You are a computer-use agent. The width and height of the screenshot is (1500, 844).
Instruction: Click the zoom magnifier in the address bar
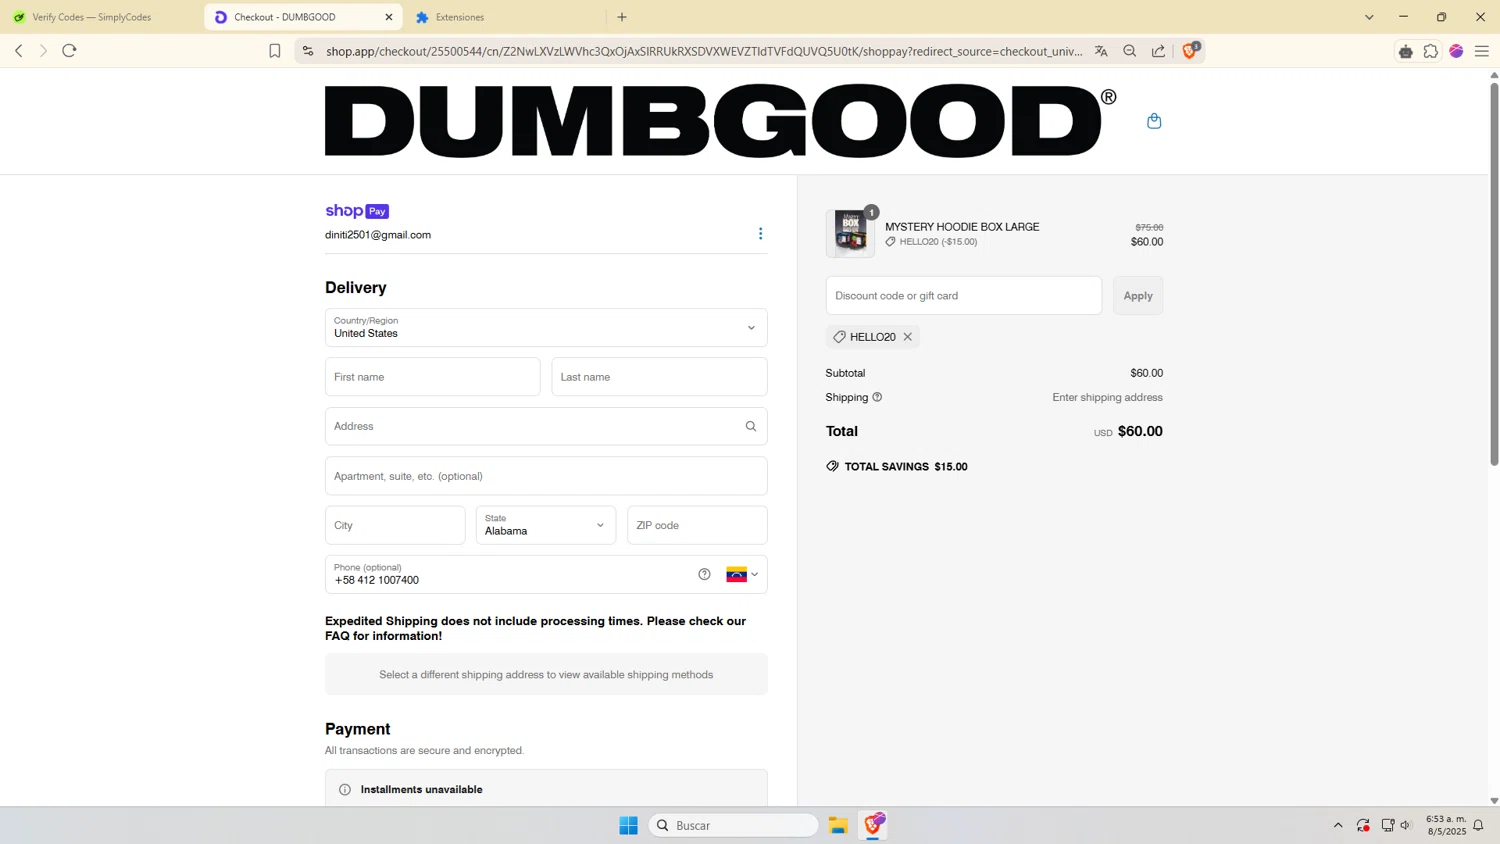click(x=1130, y=51)
